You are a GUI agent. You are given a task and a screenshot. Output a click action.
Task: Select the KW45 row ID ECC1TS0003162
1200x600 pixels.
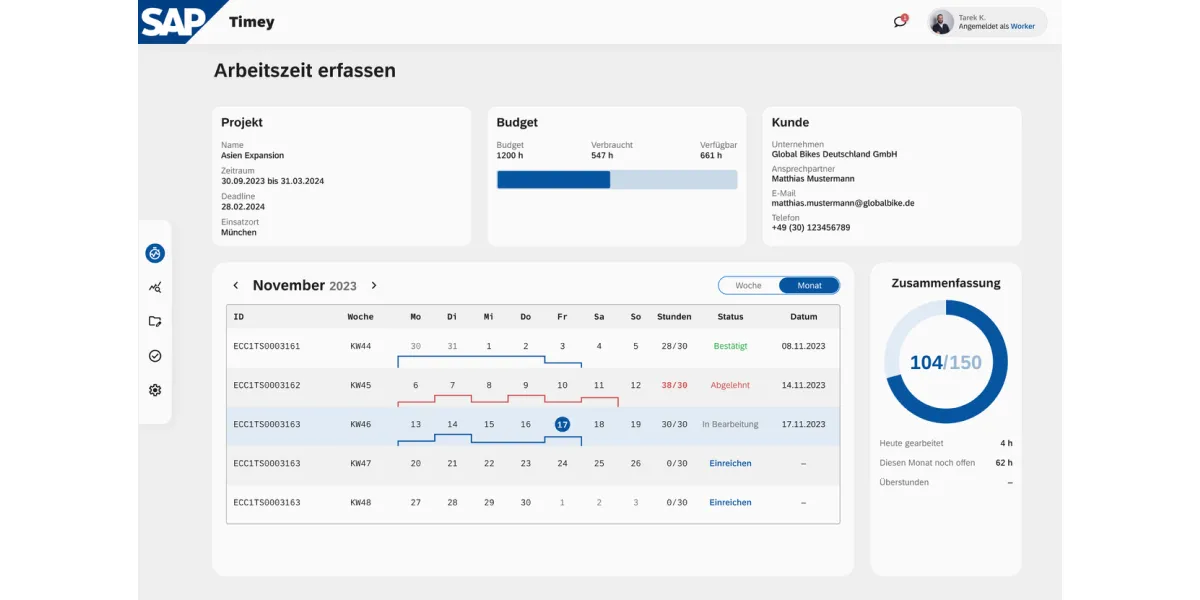tap(267, 385)
